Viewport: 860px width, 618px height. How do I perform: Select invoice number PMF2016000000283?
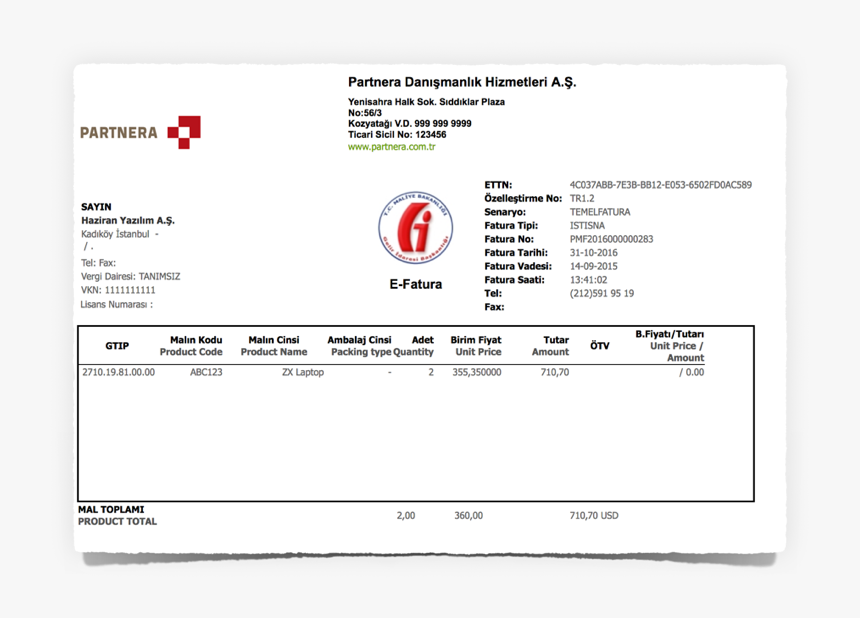pyautogui.click(x=612, y=239)
